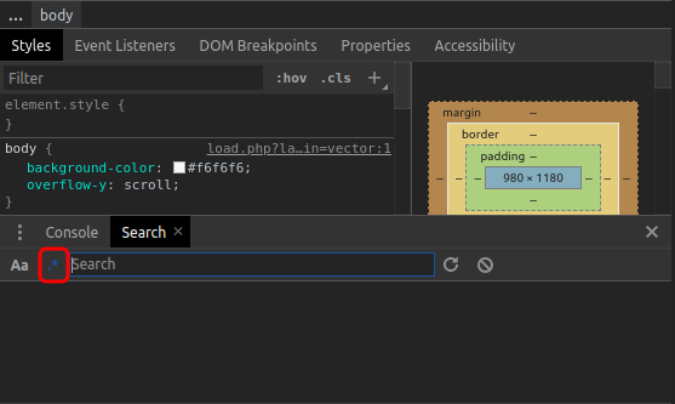The width and height of the screenshot is (675, 404).
Task: Click padding label in box model
Action: click(x=502, y=156)
